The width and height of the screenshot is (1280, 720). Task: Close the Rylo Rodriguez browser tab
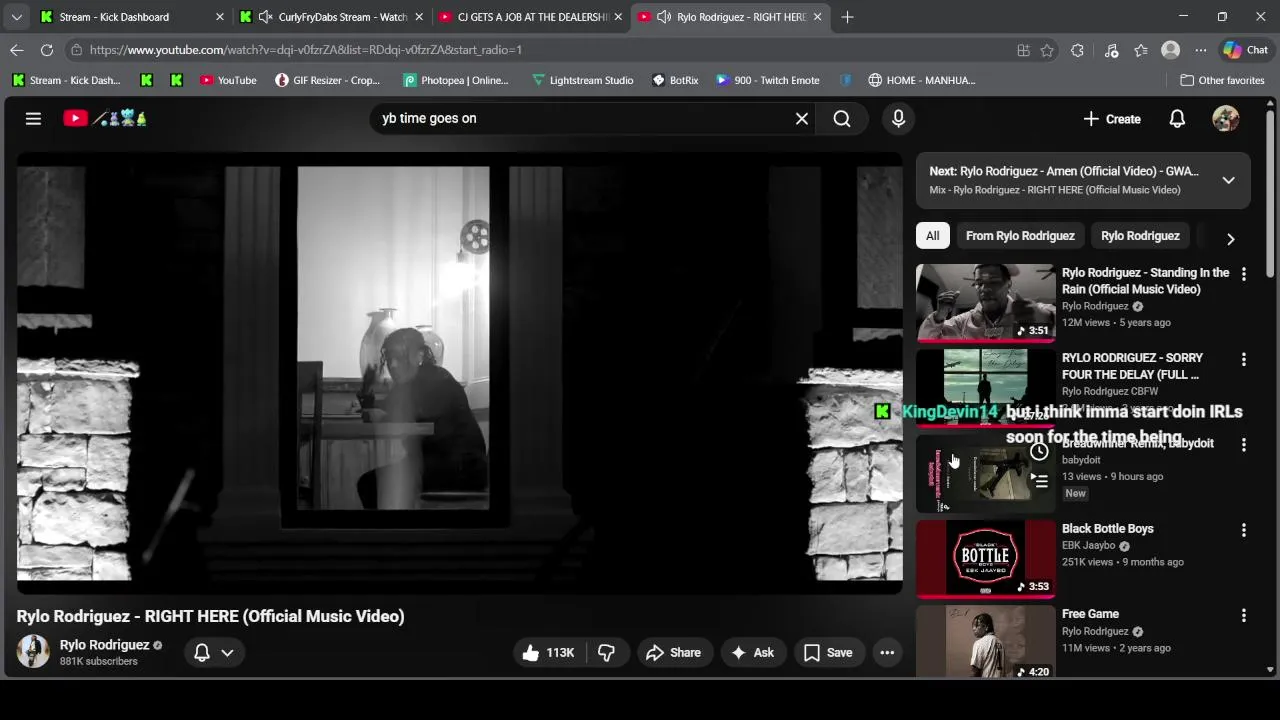pos(817,17)
